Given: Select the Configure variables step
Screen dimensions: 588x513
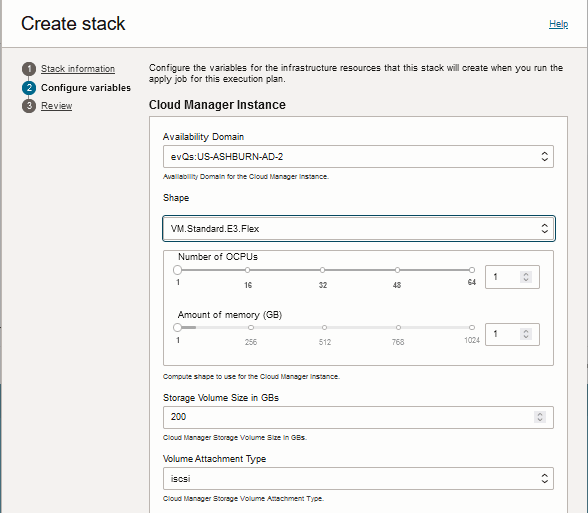Looking at the screenshot, I should click(x=86, y=88).
